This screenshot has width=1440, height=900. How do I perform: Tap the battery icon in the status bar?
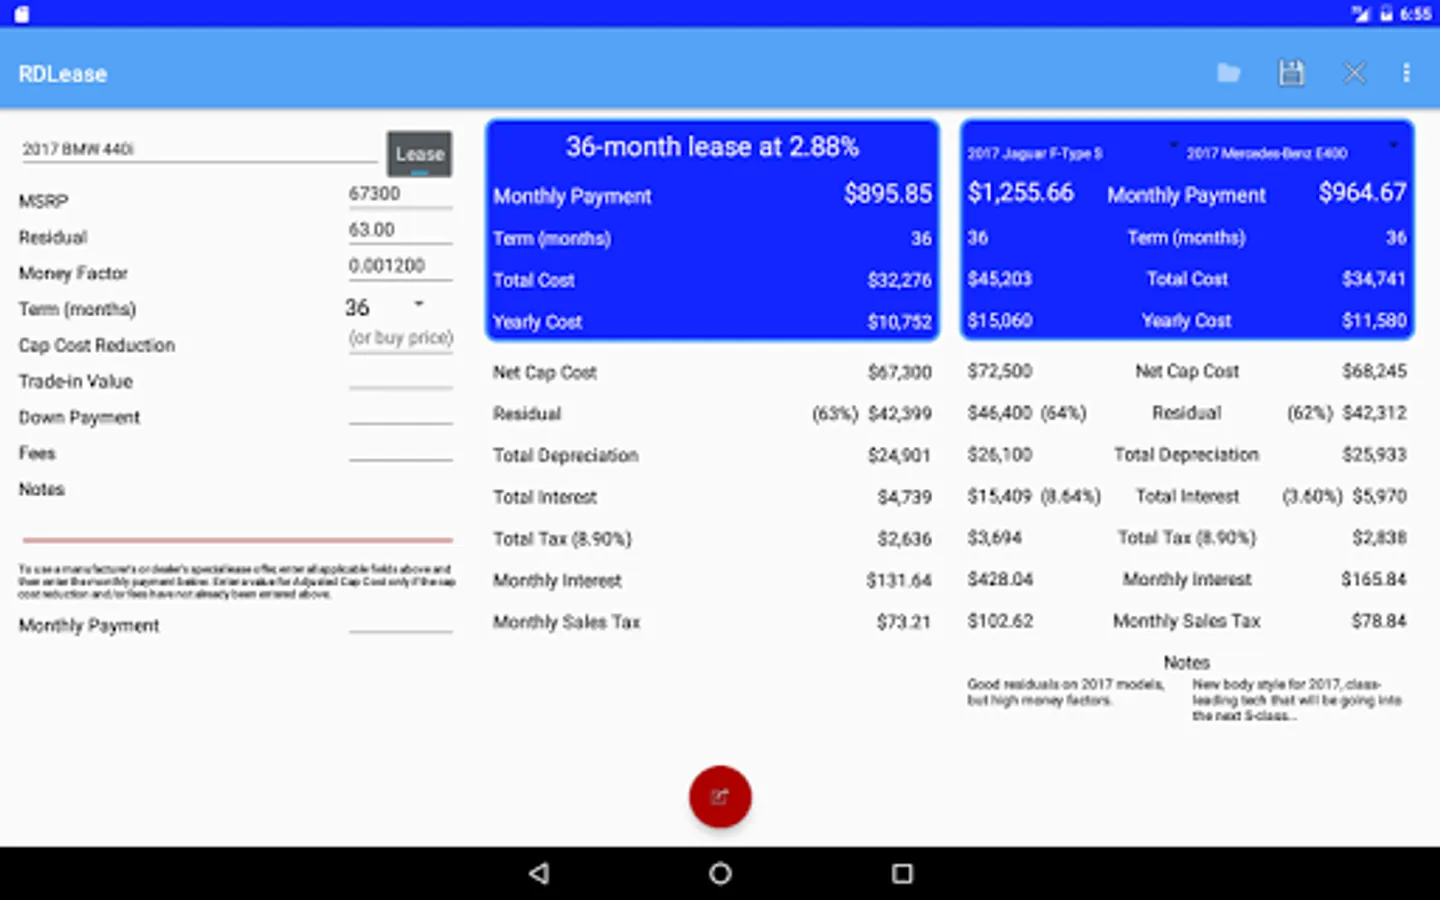1386,14
